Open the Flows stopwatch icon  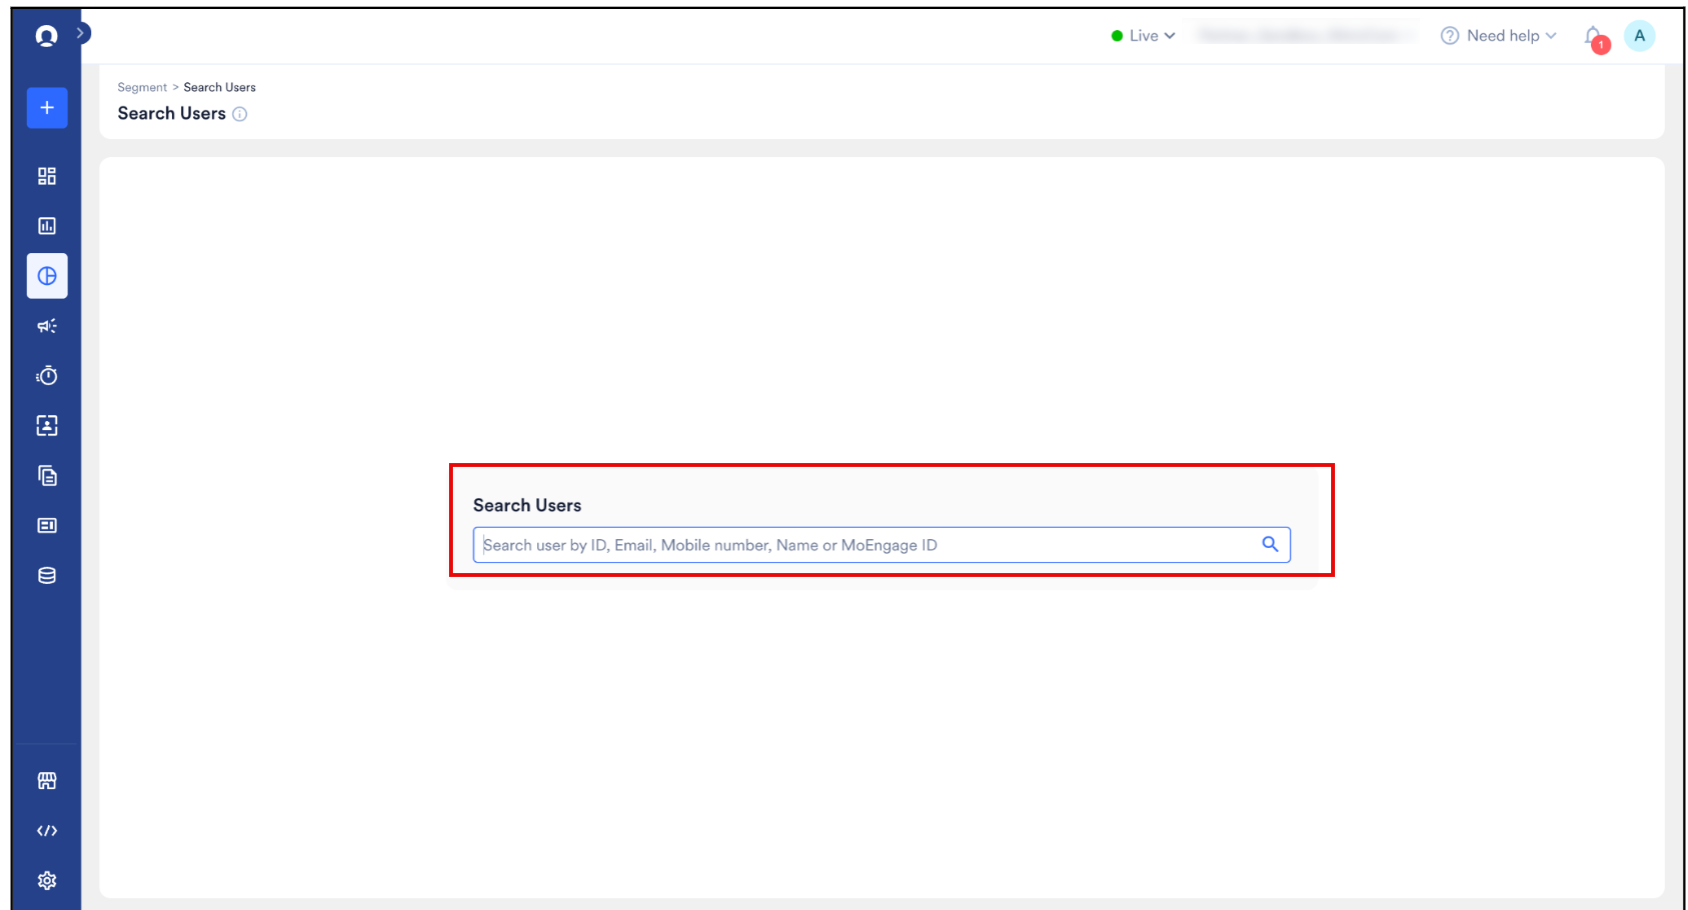[x=47, y=376]
